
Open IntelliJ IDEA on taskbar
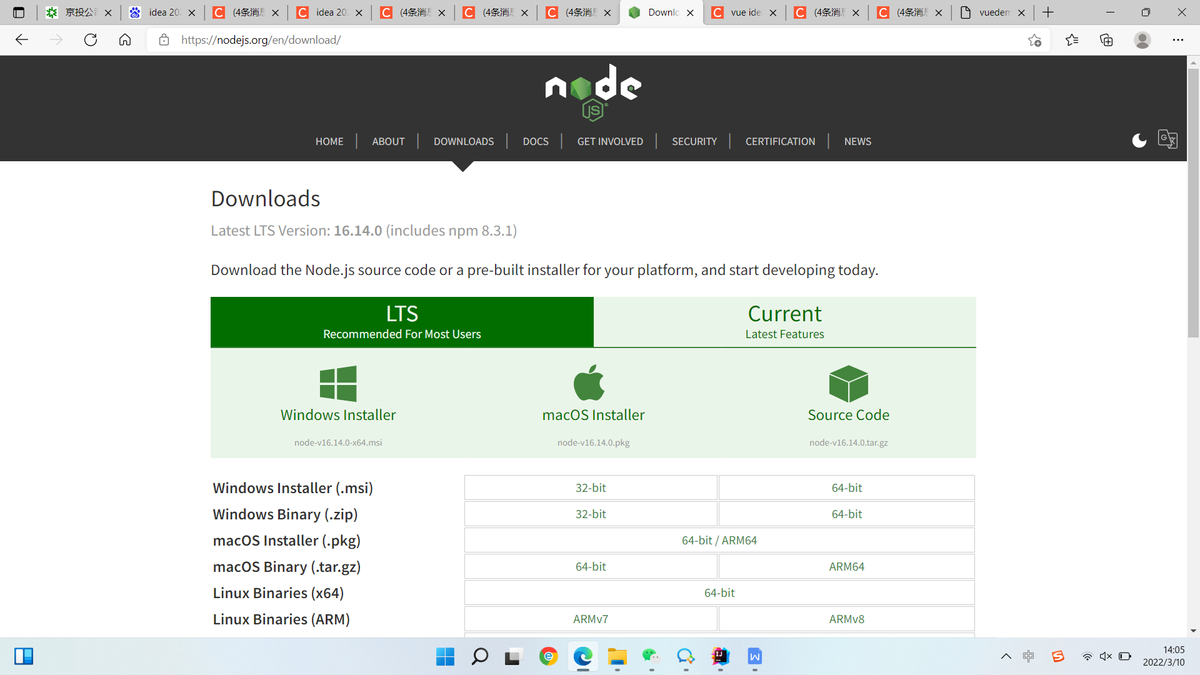[720, 656]
